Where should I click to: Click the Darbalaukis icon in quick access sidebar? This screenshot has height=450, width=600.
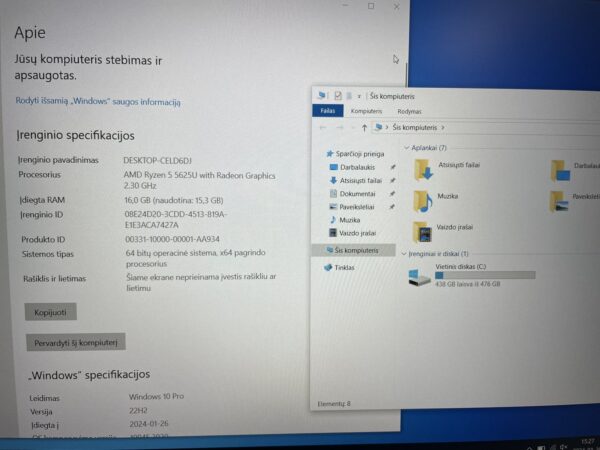coord(334,167)
